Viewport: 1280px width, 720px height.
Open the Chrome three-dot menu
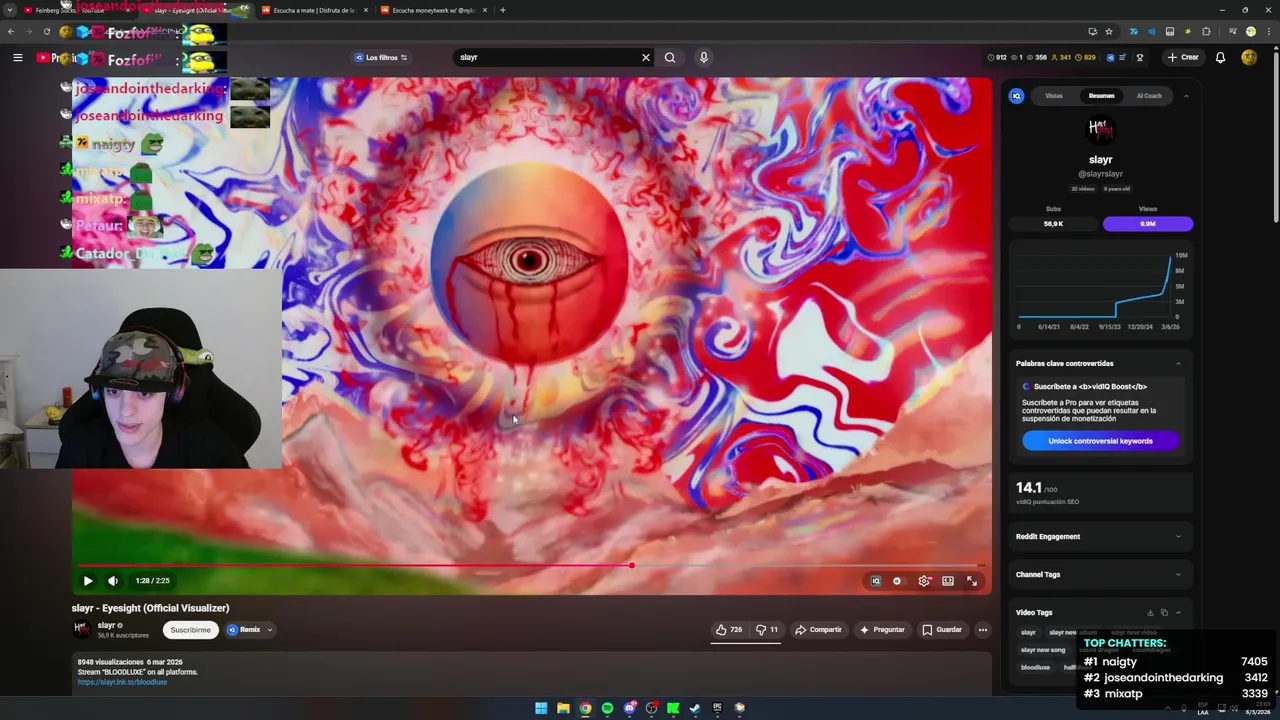pyautogui.click(x=1268, y=32)
